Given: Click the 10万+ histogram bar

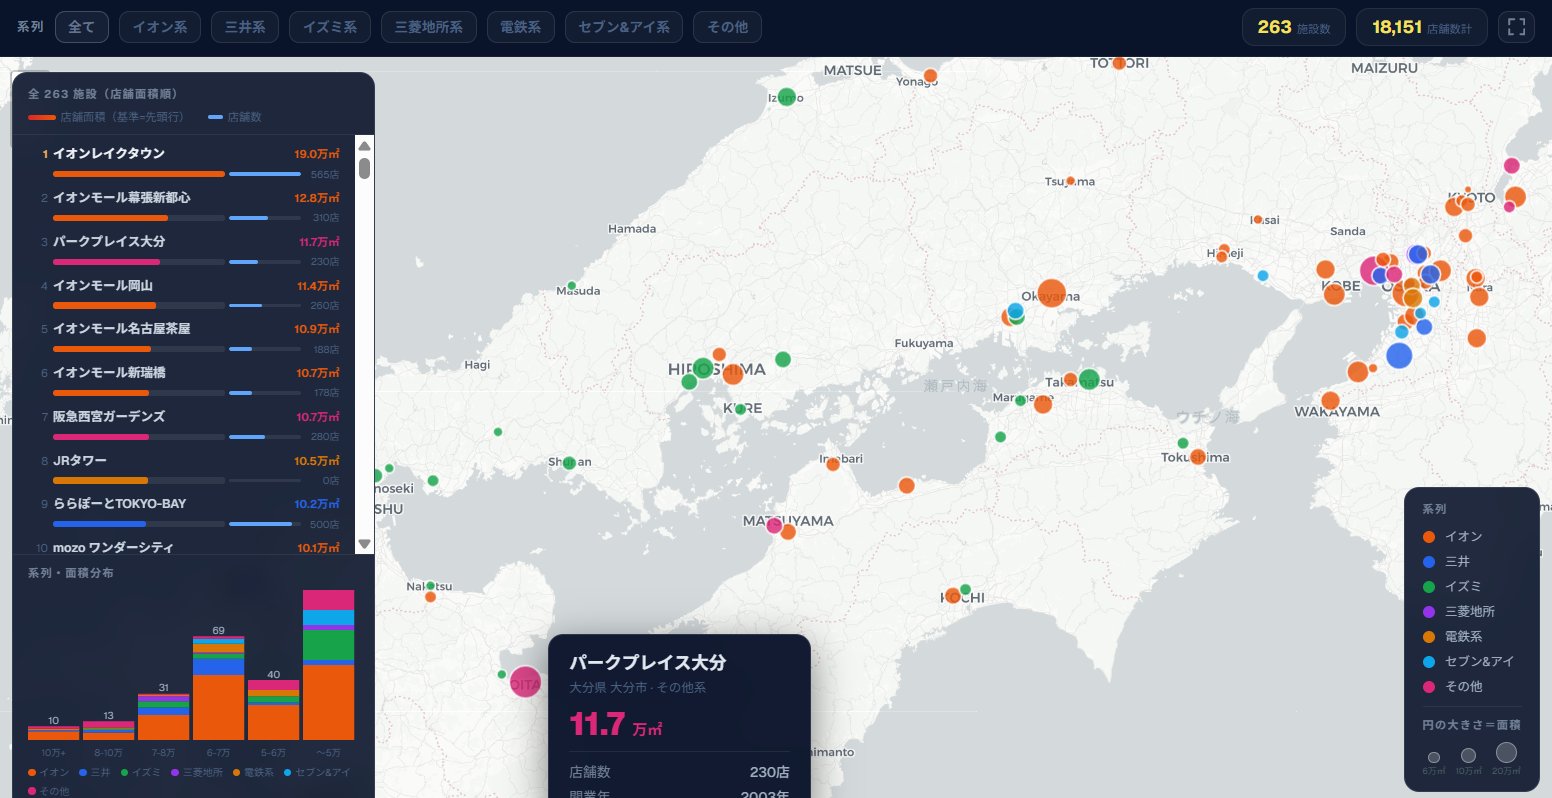Looking at the screenshot, I should click(53, 733).
